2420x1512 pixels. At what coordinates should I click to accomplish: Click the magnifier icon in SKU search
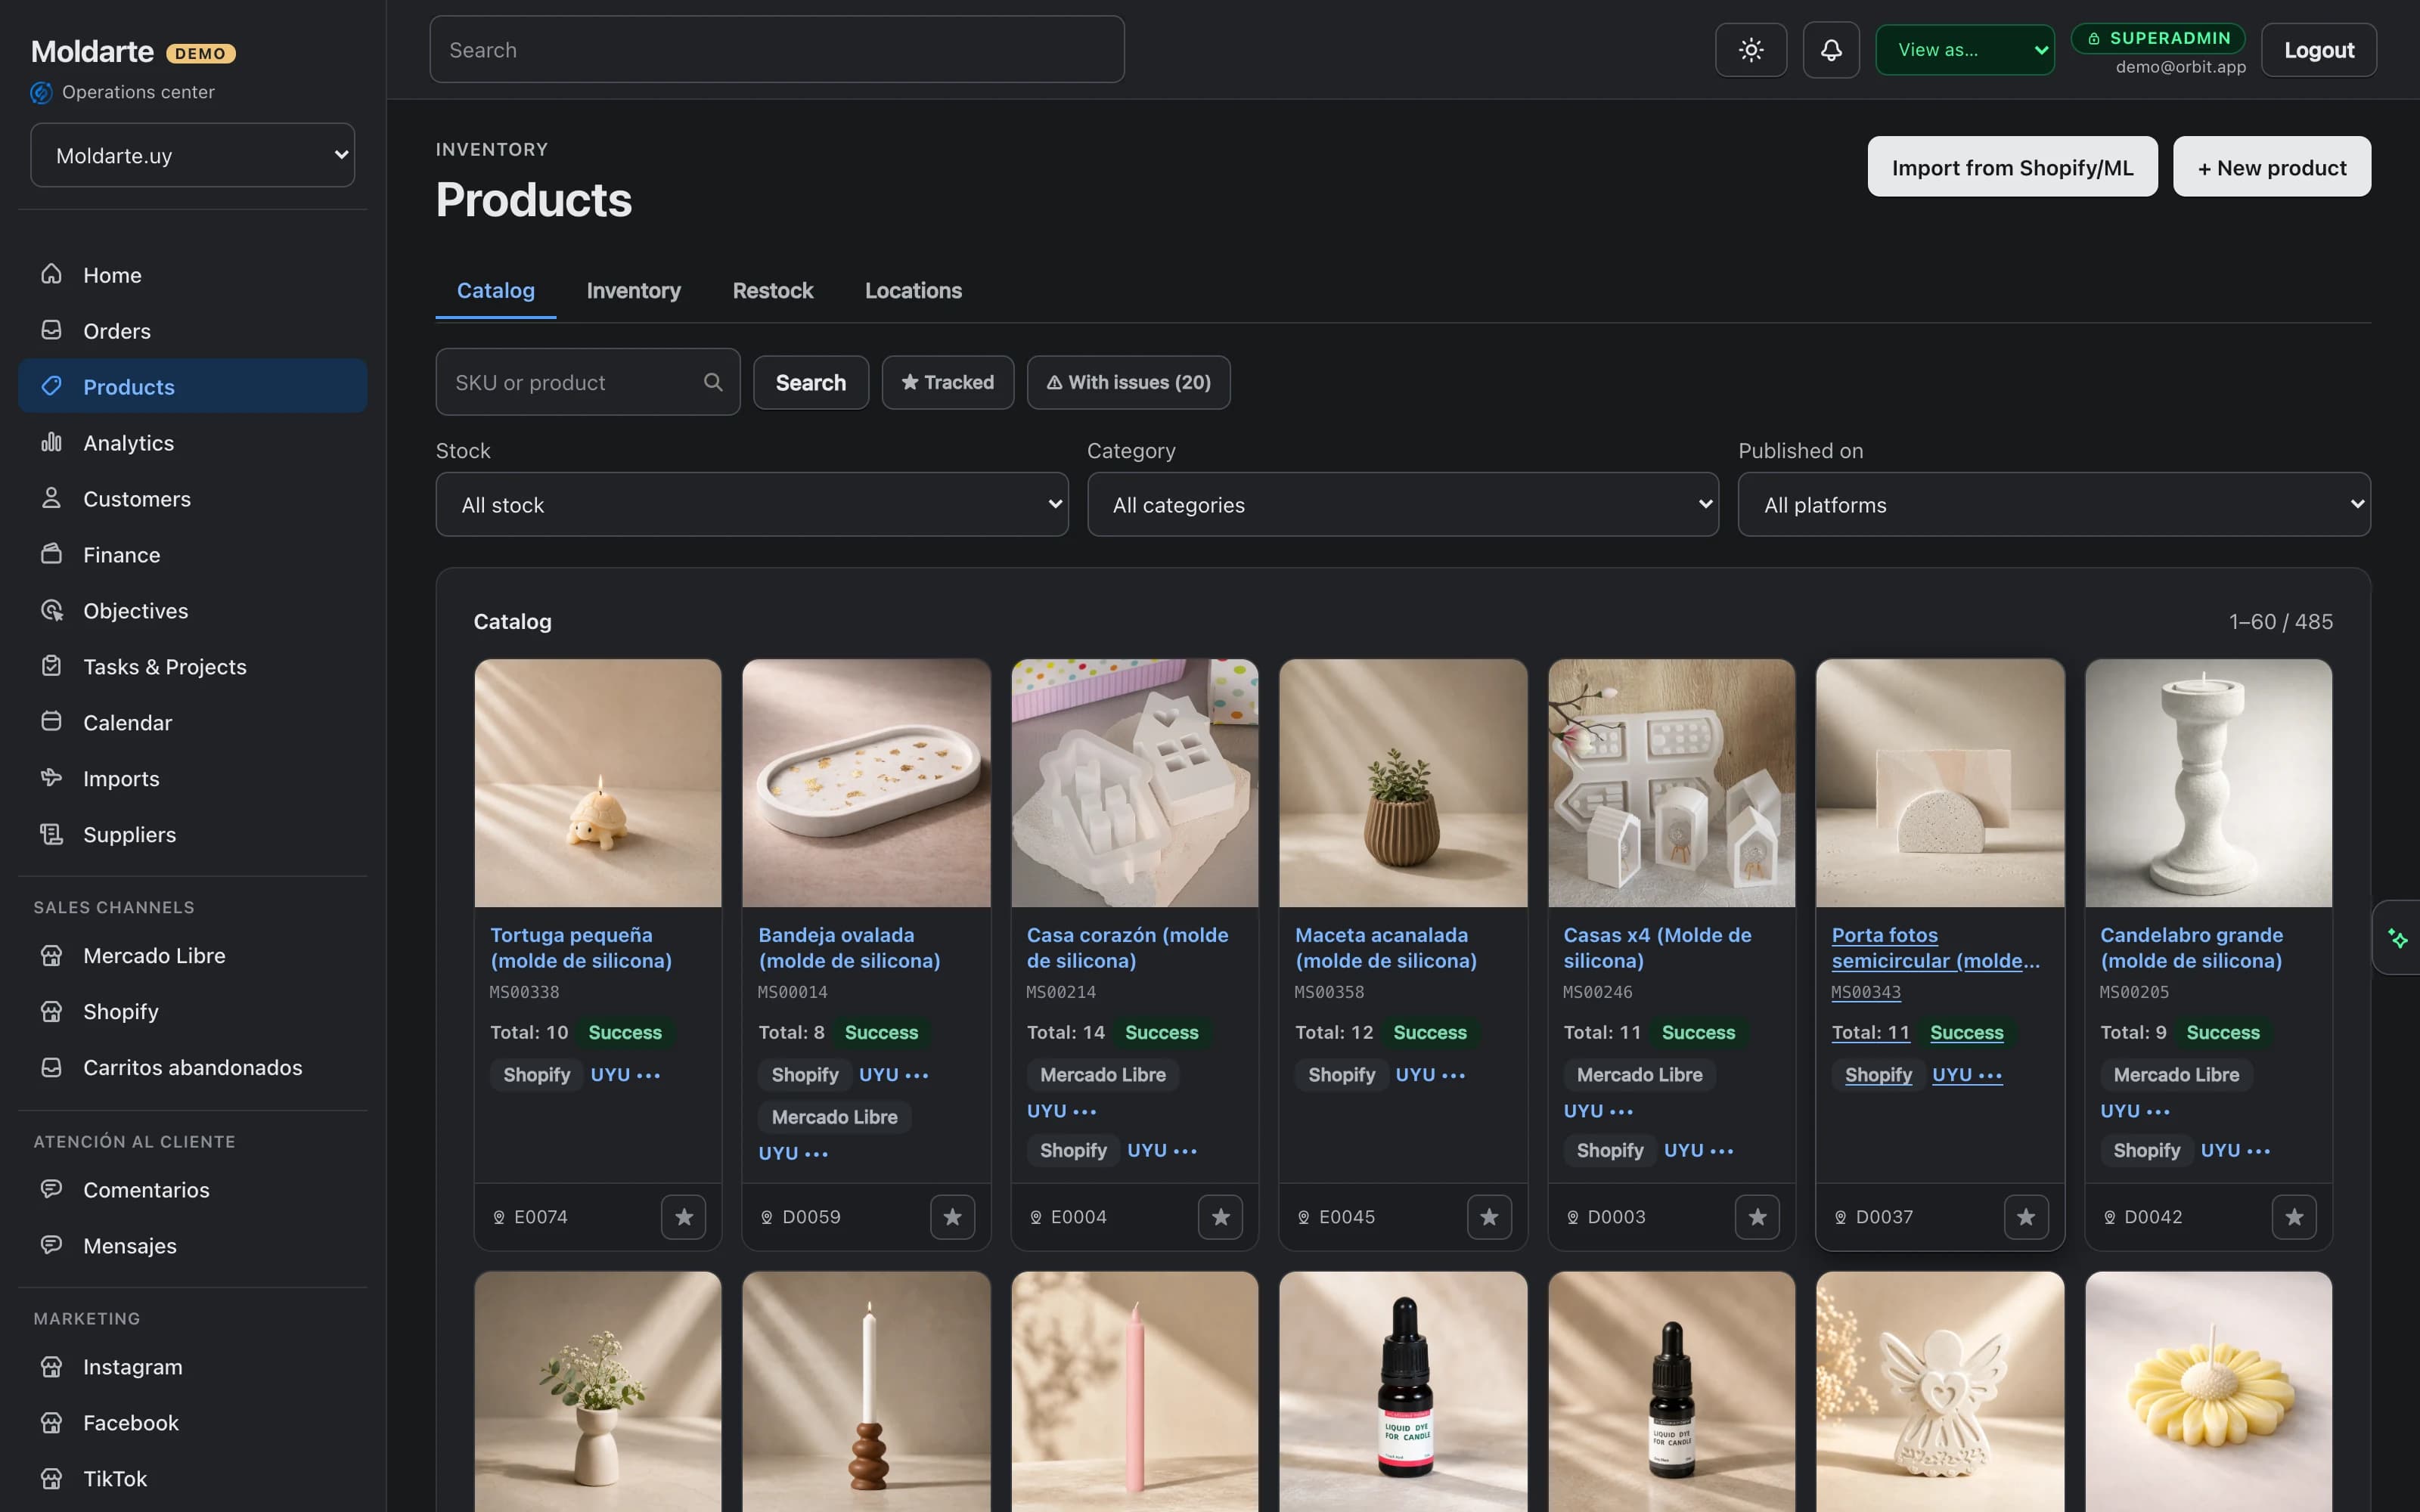[x=713, y=382]
